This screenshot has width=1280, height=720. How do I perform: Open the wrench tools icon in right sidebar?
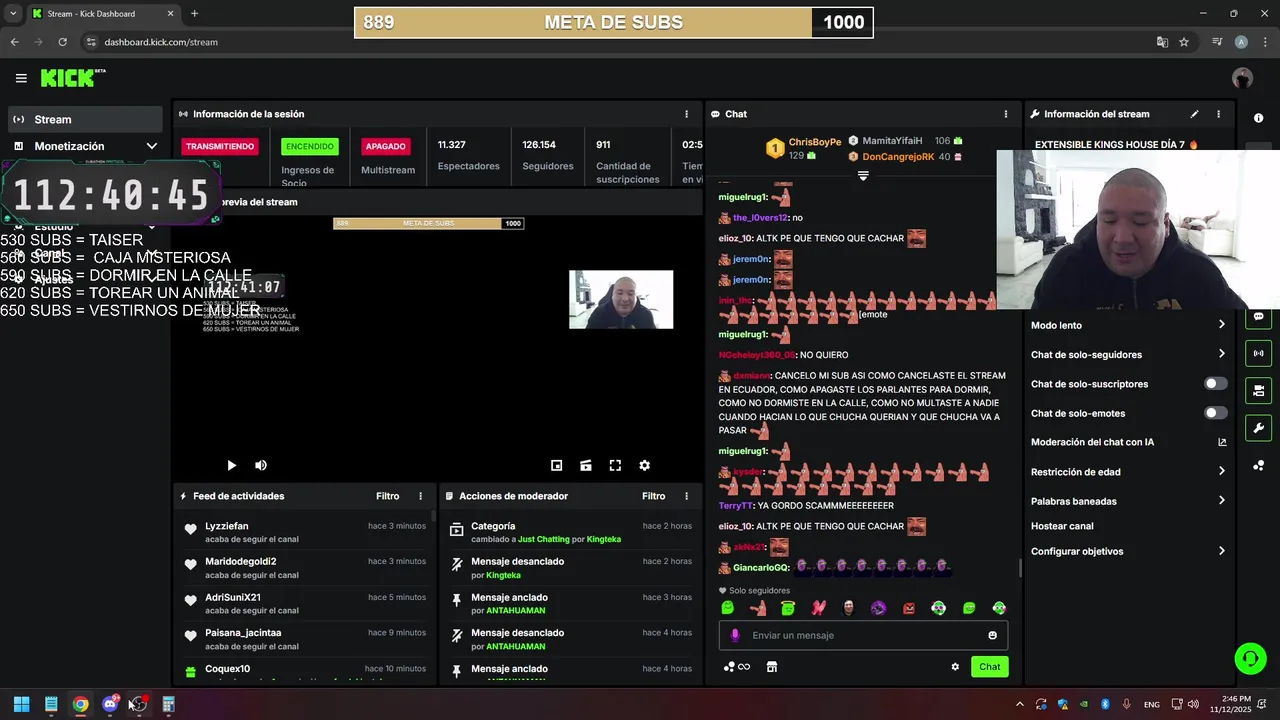tap(1258, 429)
